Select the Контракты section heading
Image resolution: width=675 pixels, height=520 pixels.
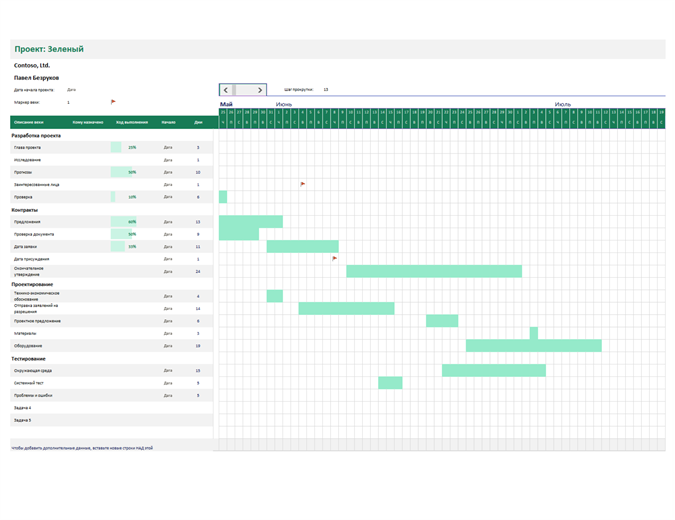tap(25, 210)
